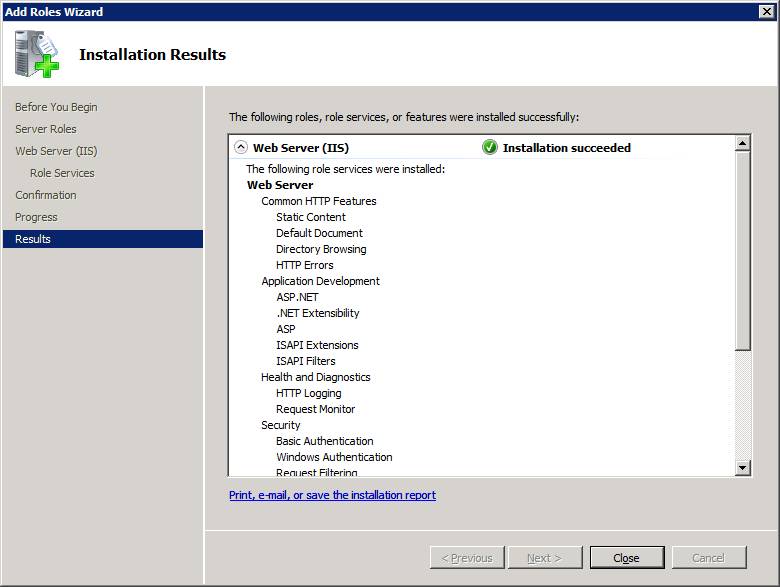Click 'The following roles, role services' text

(404, 117)
